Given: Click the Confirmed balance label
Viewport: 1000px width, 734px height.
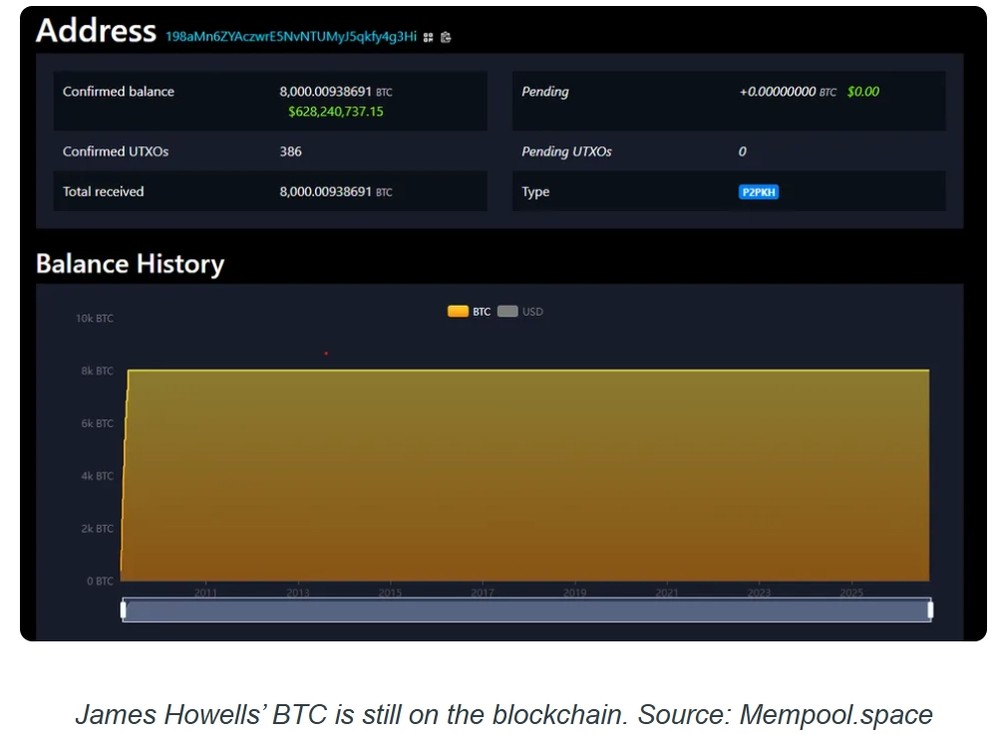Looking at the screenshot, I should (118, 92).
